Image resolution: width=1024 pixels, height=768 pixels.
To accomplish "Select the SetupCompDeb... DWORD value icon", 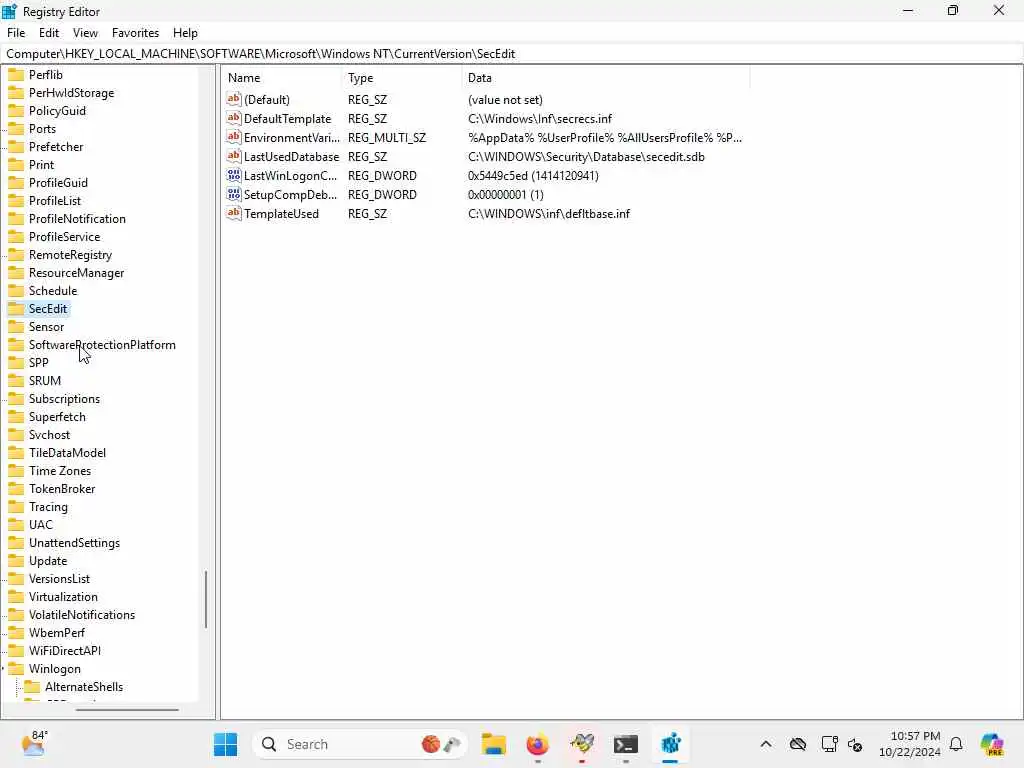I will coord(234,194).
